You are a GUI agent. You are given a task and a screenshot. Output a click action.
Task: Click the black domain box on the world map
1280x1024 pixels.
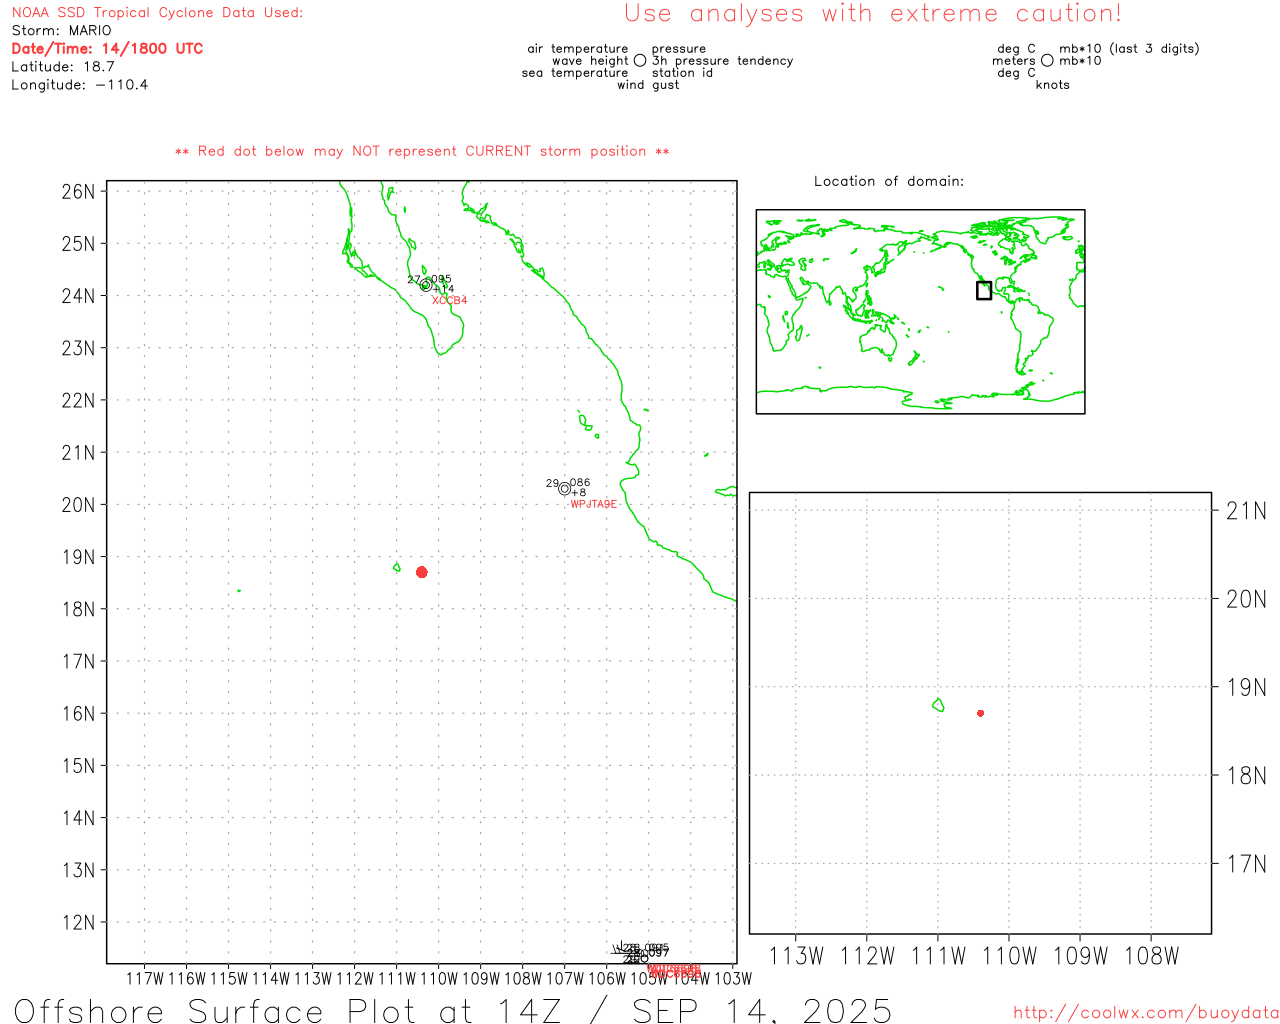(x=984, y=290)
